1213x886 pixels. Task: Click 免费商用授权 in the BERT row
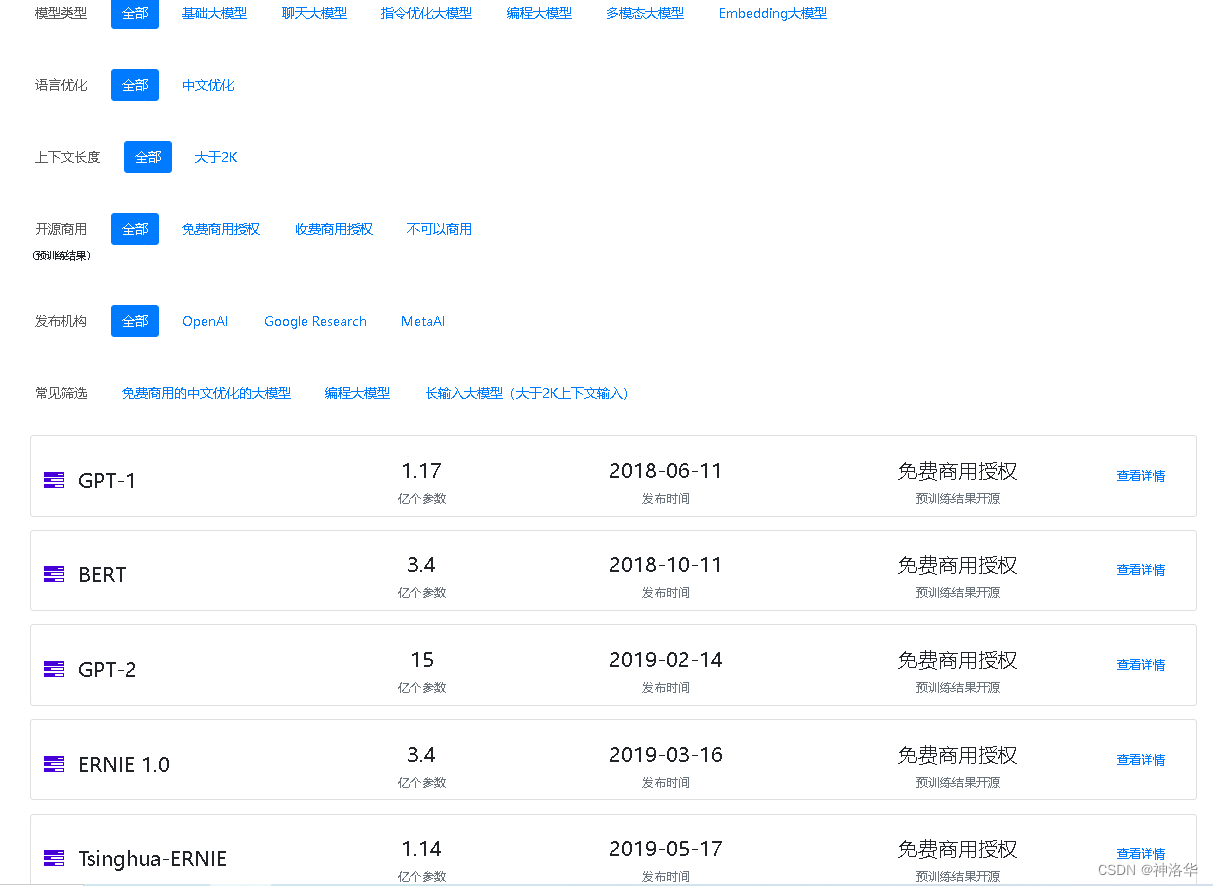tap(958, 565)
